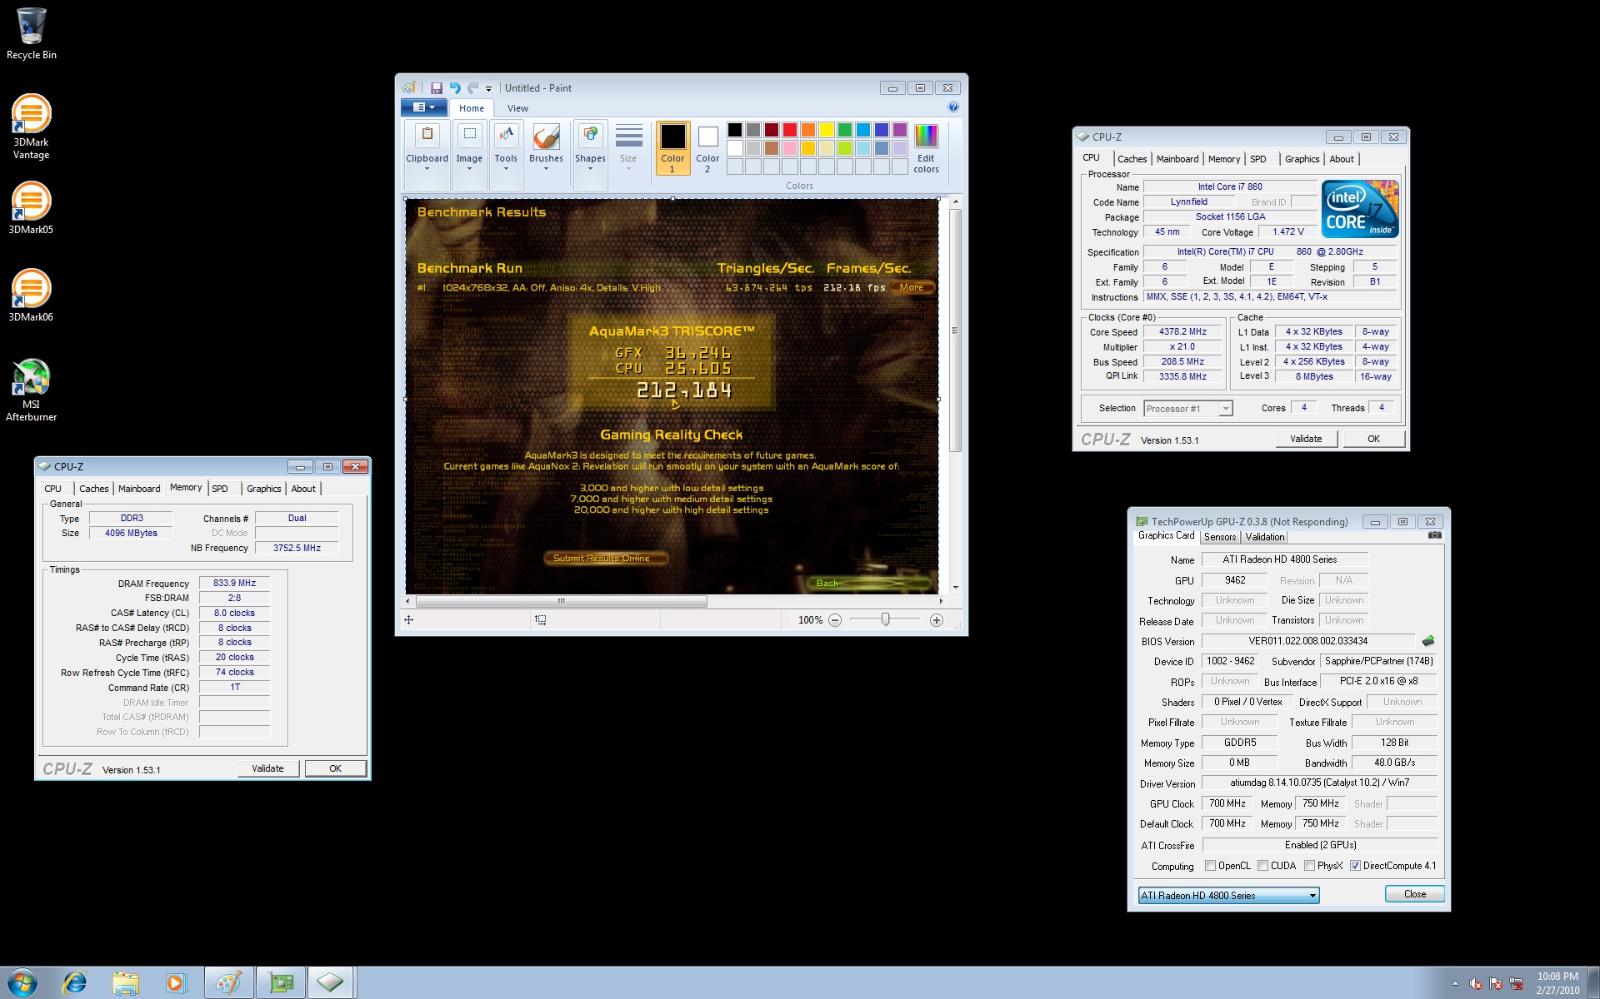The height and width of the screenshot is (999, 1600).
Task: Click the Paint zoom in plus button
Action: [x=936, y=620]
